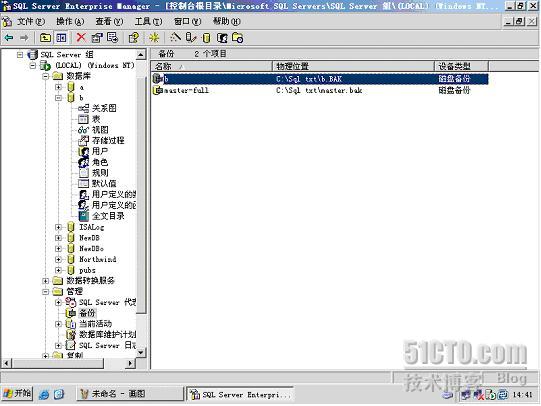
Task: Select the 规则 rules node
Action: tap(100, 172)
